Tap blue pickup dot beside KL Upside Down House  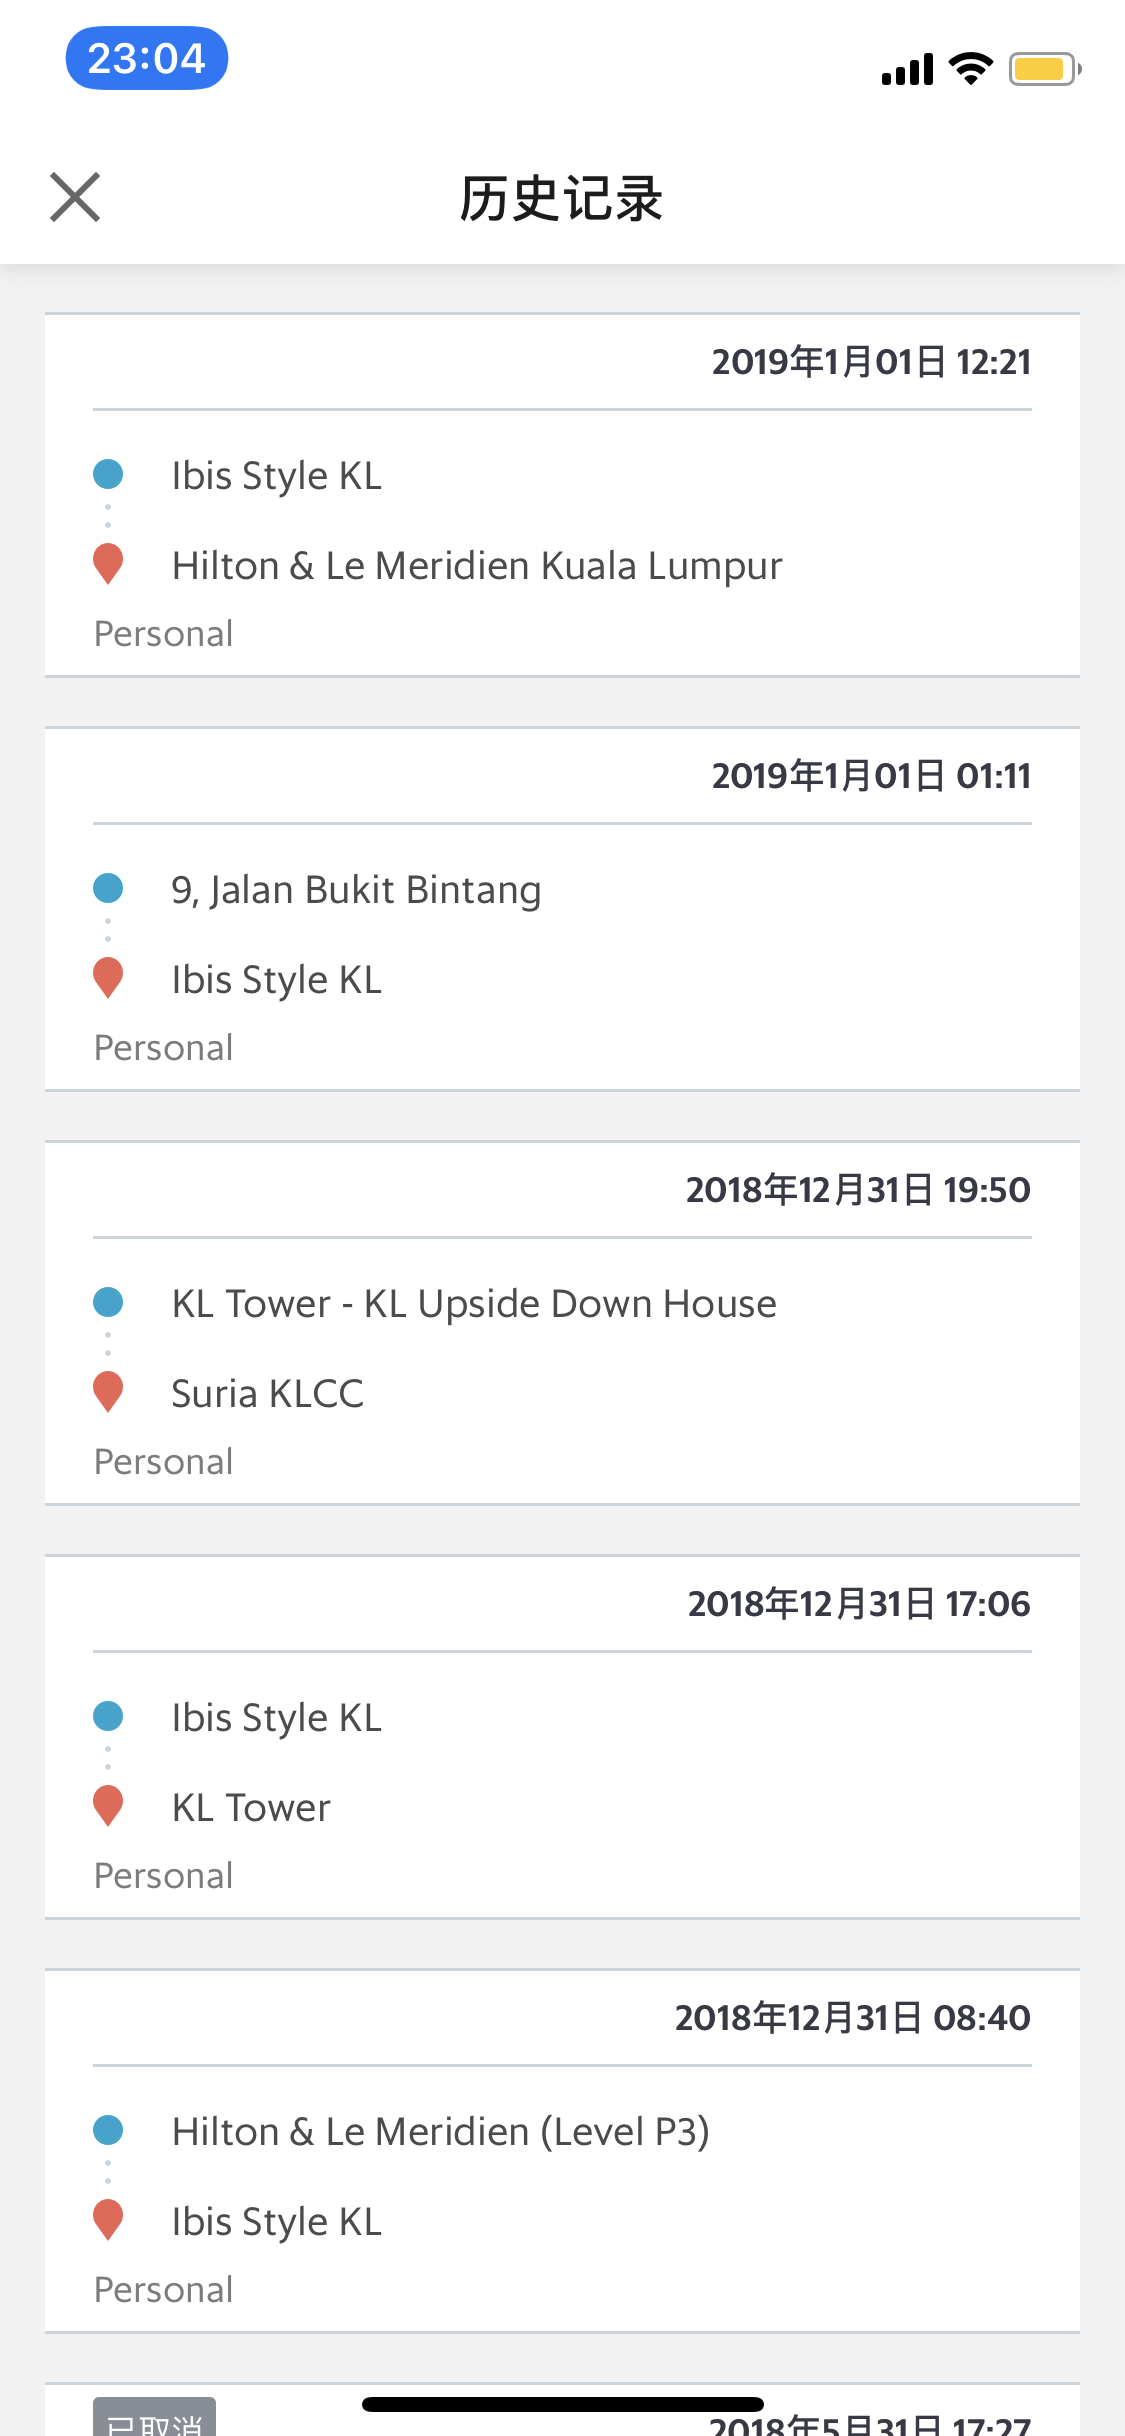click(108, 1302)
